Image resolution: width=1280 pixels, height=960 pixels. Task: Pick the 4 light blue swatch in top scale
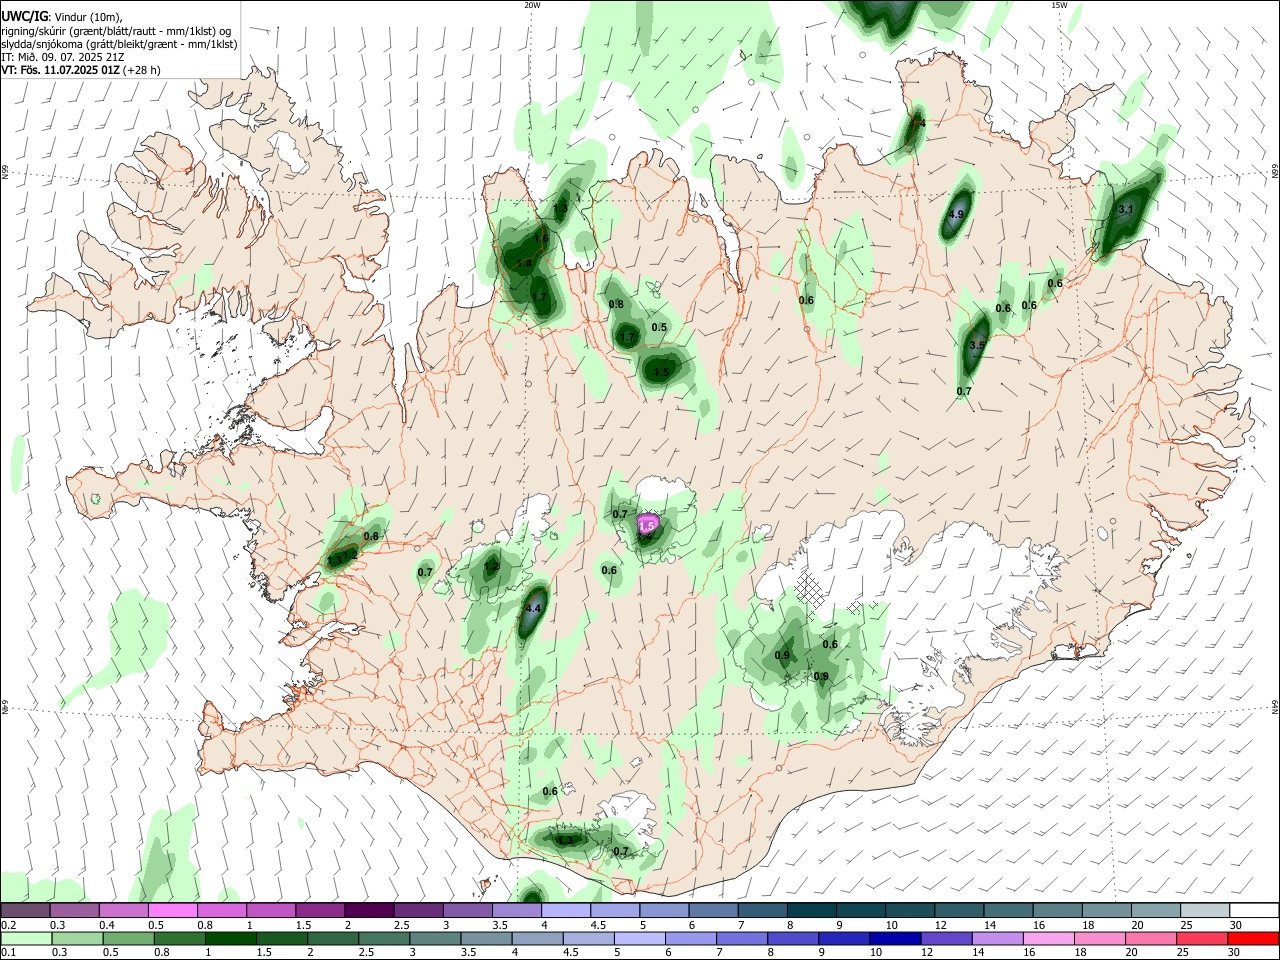click(566, 911)
